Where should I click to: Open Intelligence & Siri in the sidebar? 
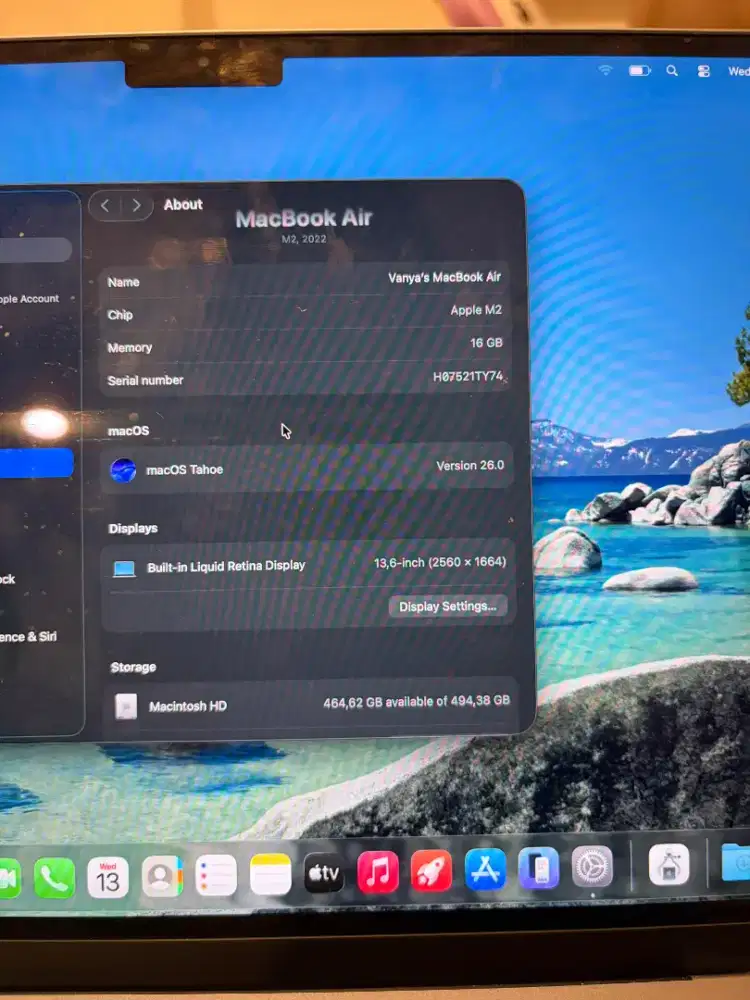(x=28, y=636)
